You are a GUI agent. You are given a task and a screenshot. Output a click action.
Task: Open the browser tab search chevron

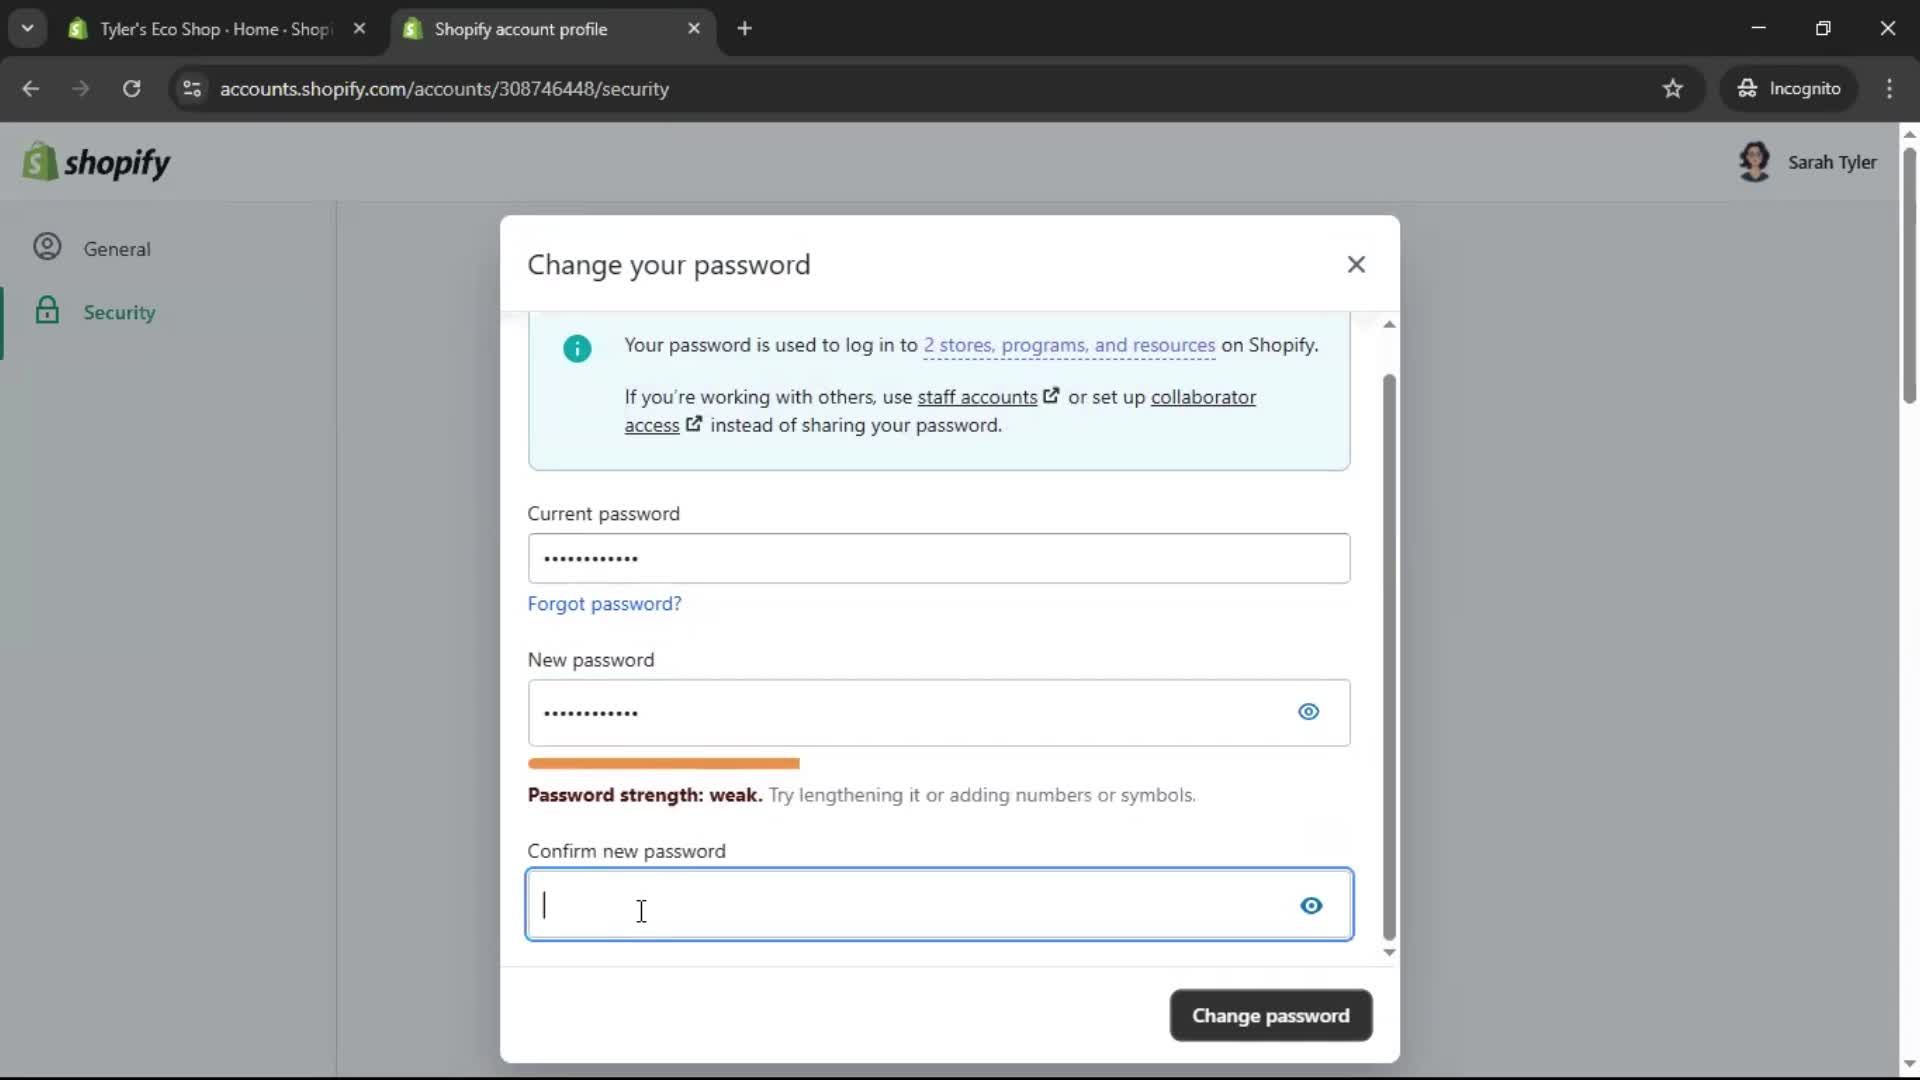tap(27, 28)
